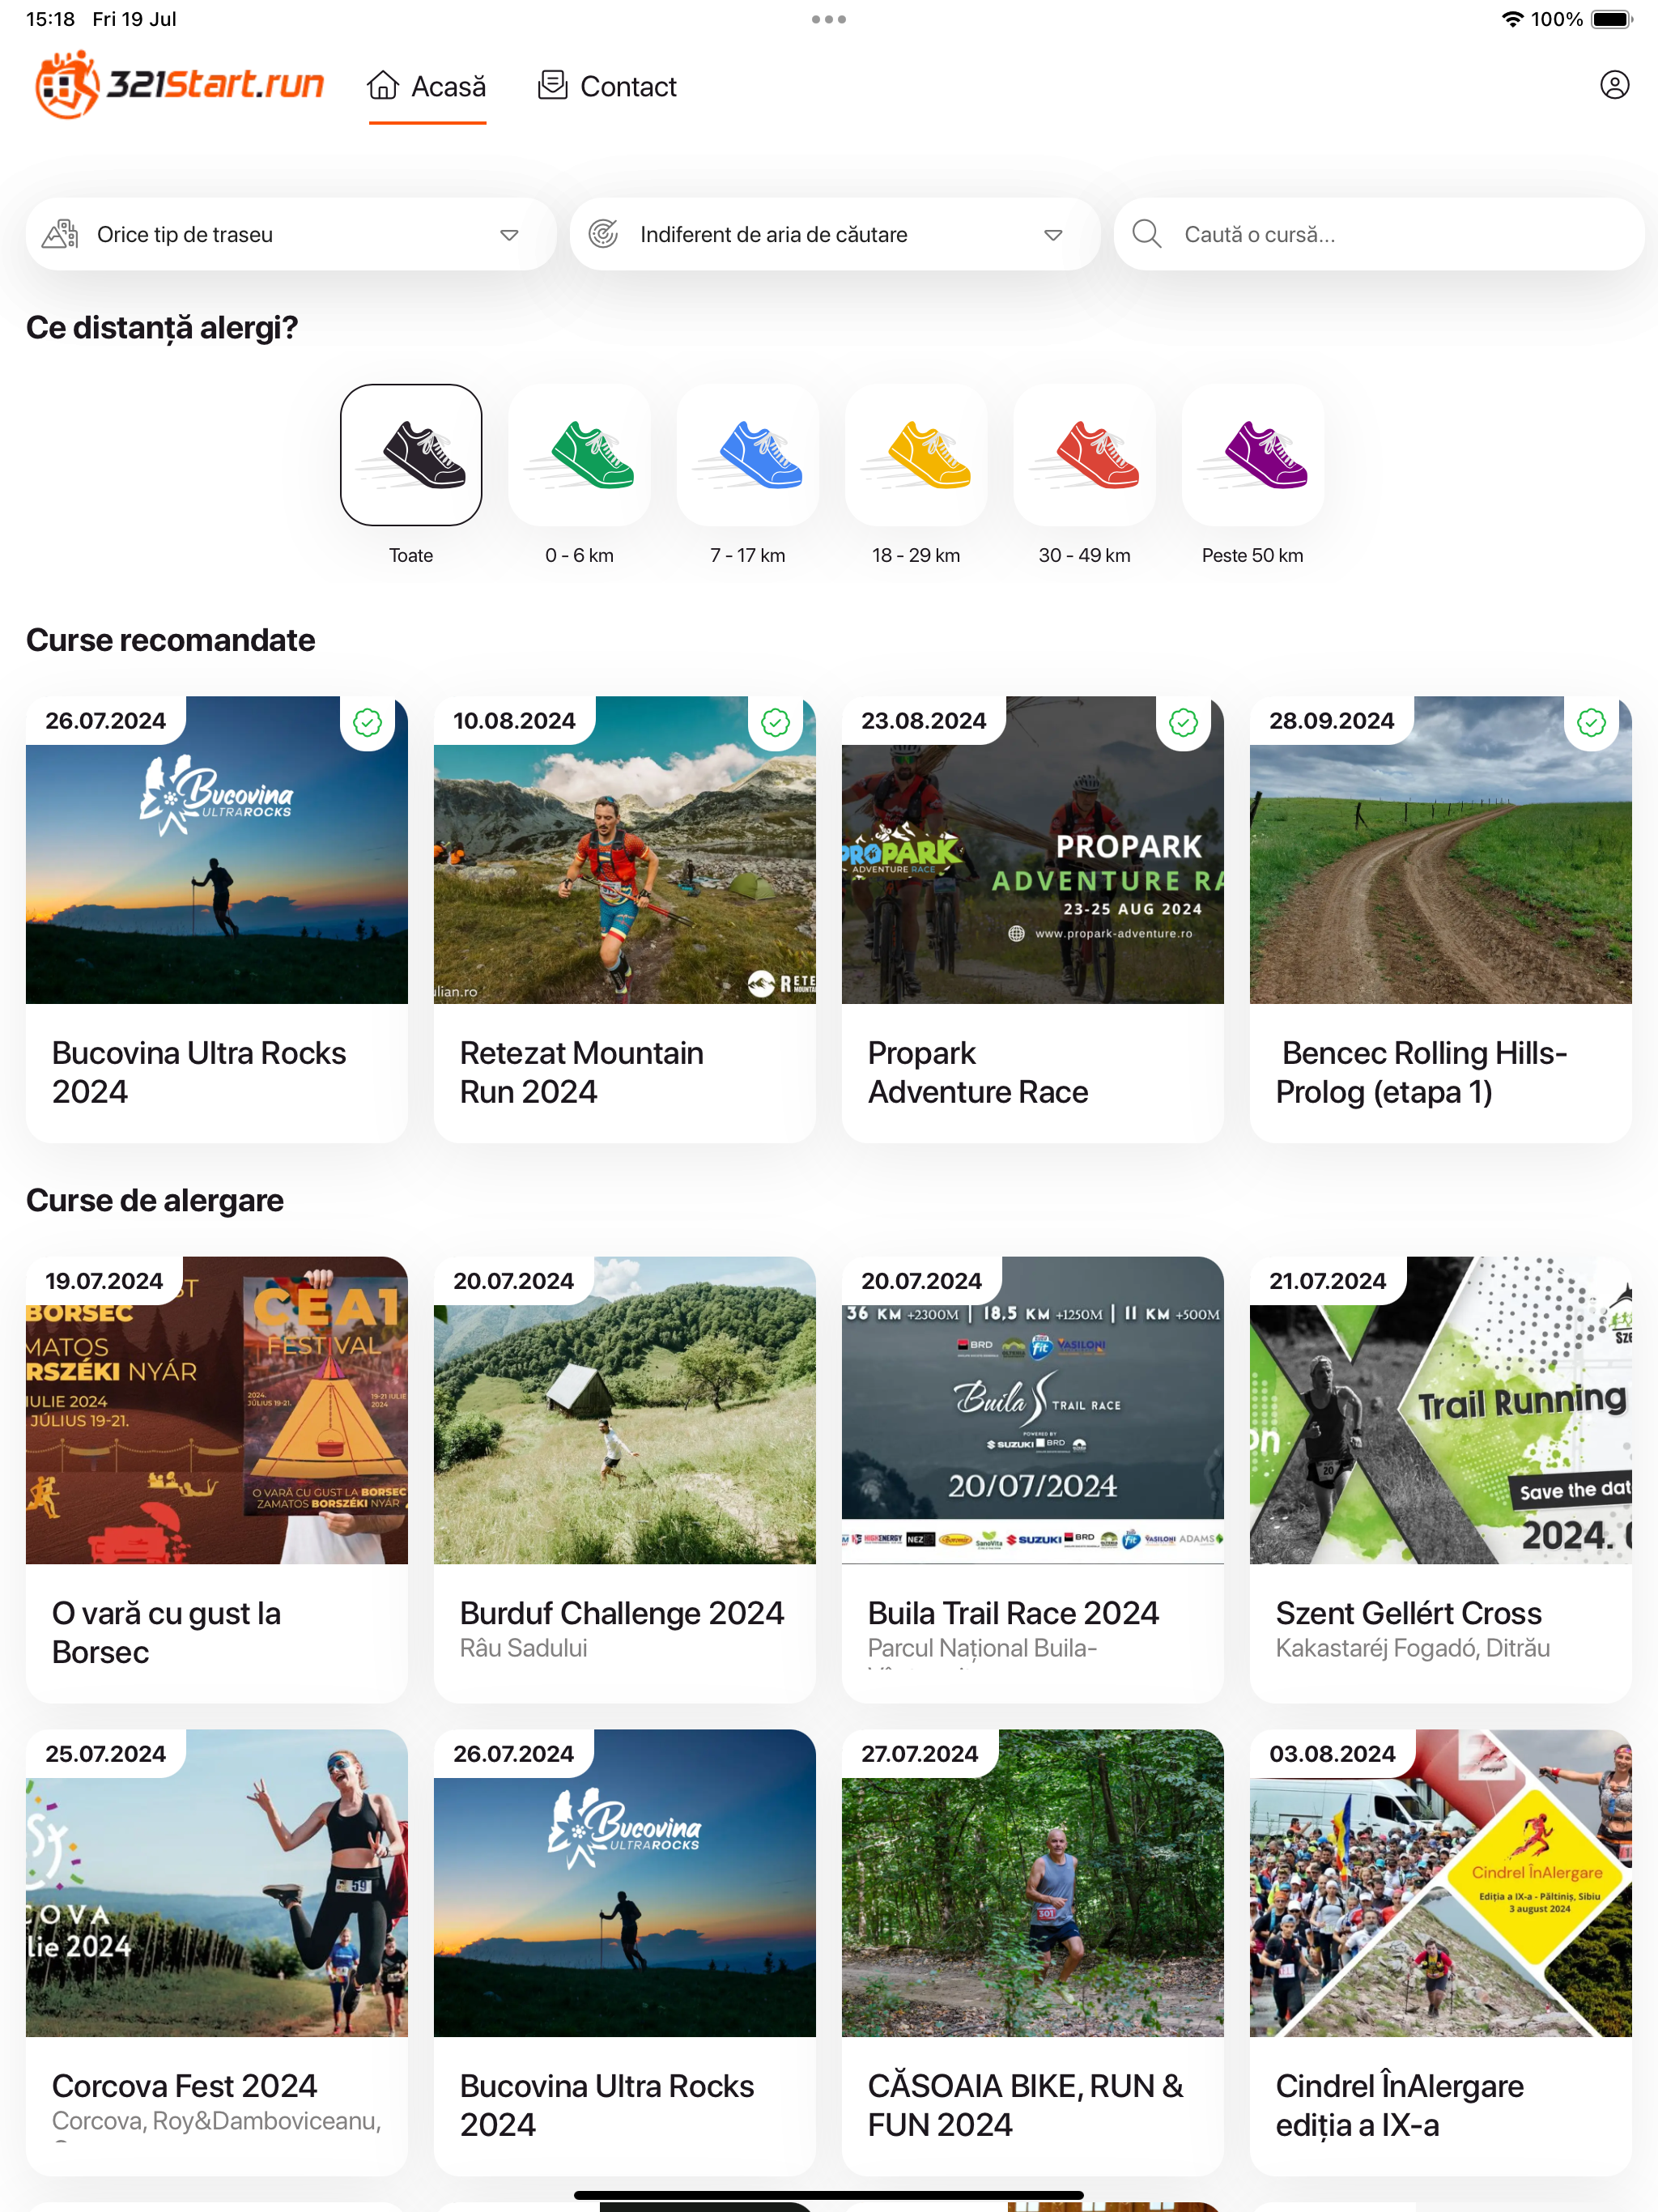This screenshot has height=2212, width=1658.
Task: Open the Buila Trail Race 2024 thumbnail
Action: click(x=1032, y=1410)
